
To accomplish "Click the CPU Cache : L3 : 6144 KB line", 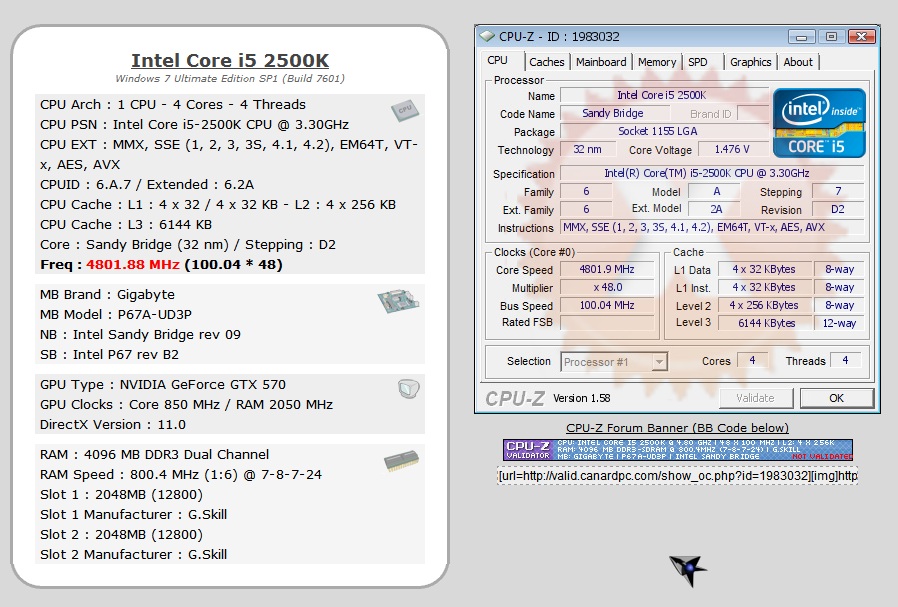I will click(x=125, y=224).
